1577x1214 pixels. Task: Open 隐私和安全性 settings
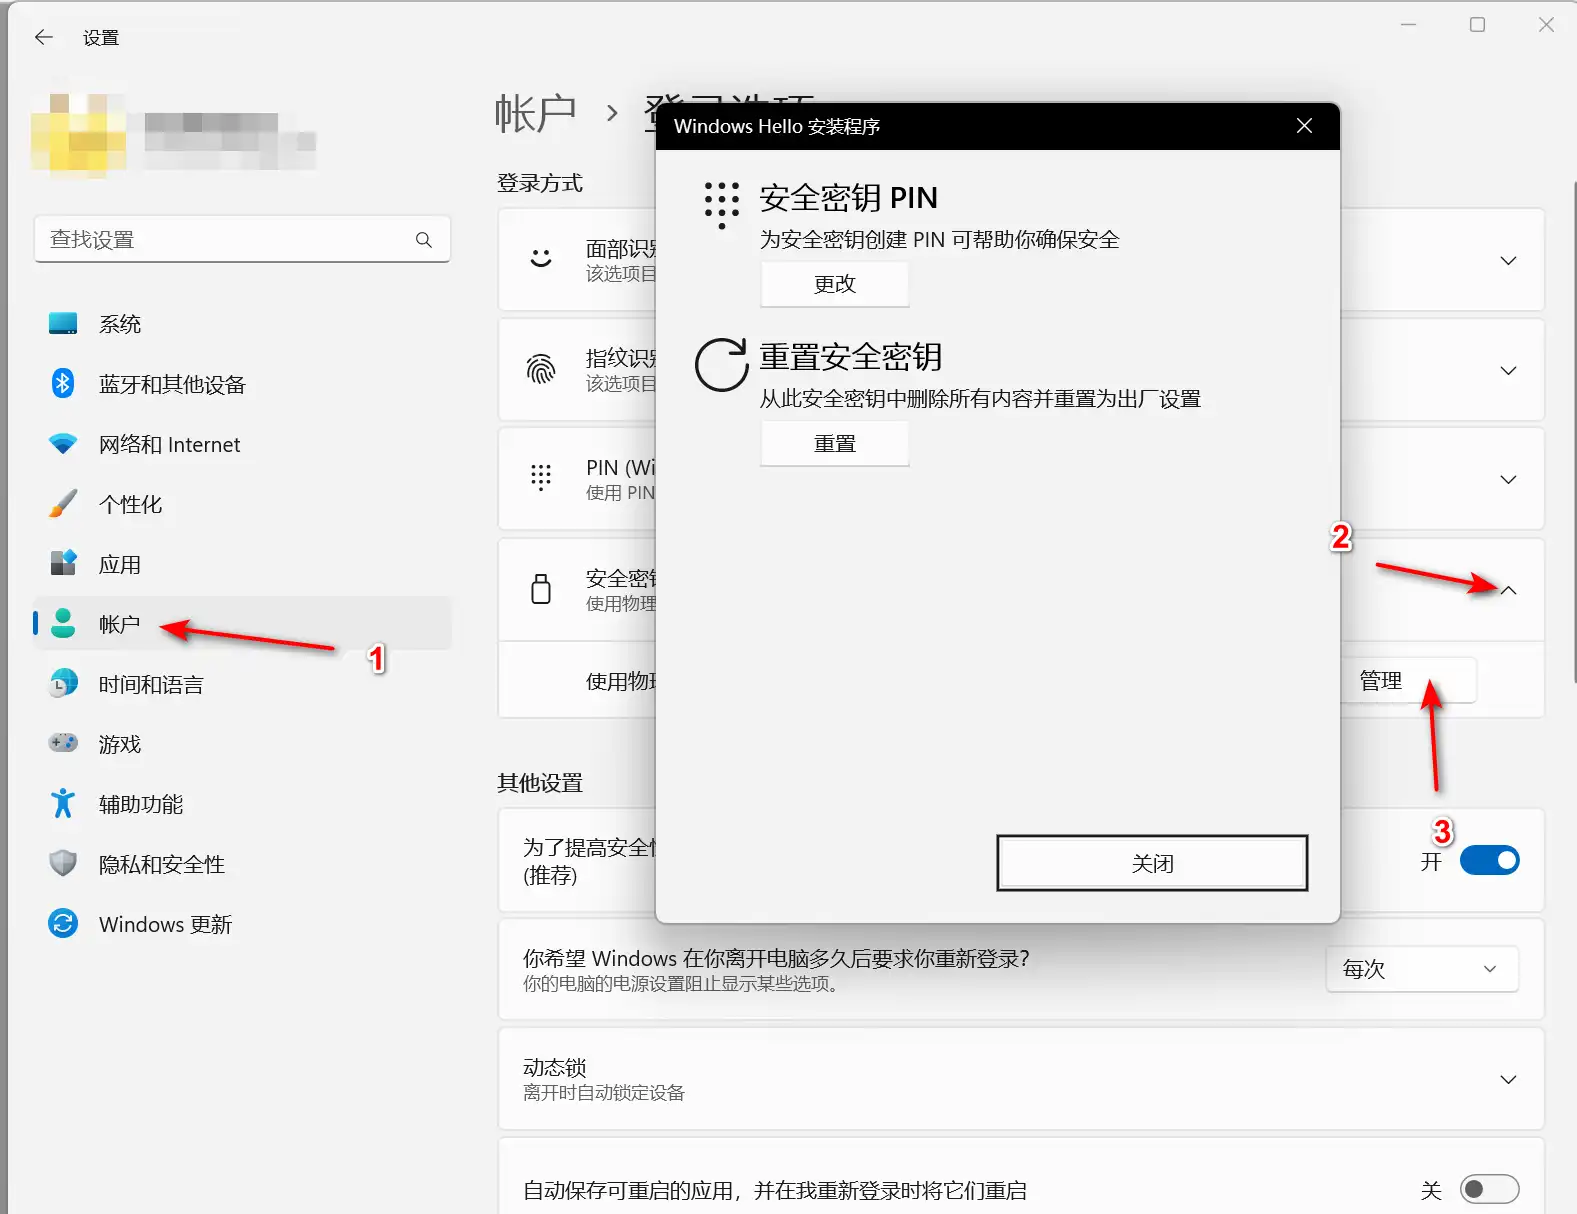(x=243, y=864)
